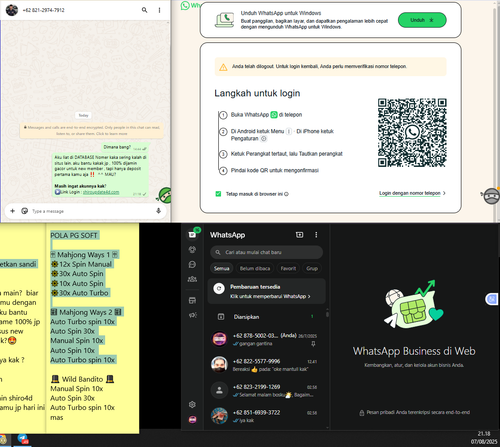Open the three-dot menu in the chat list header
The image size is (500, 447).
pyautogui.click(x=316, y=235)
